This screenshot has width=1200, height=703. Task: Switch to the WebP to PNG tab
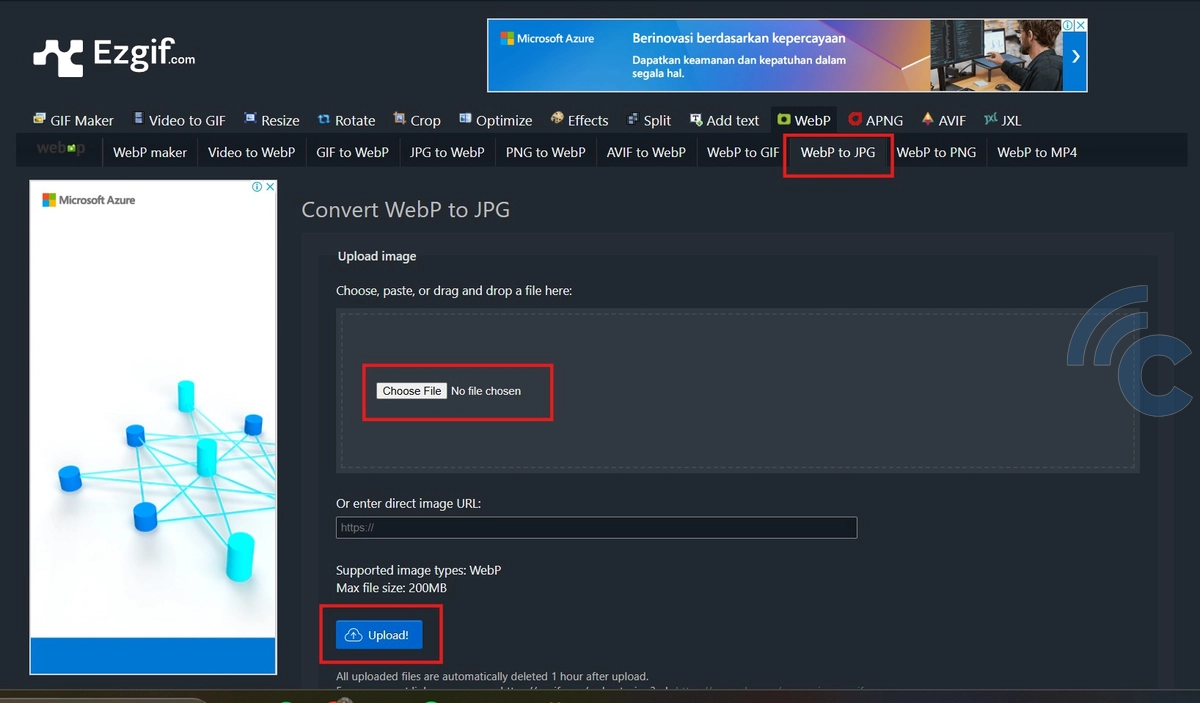(935, 152)
